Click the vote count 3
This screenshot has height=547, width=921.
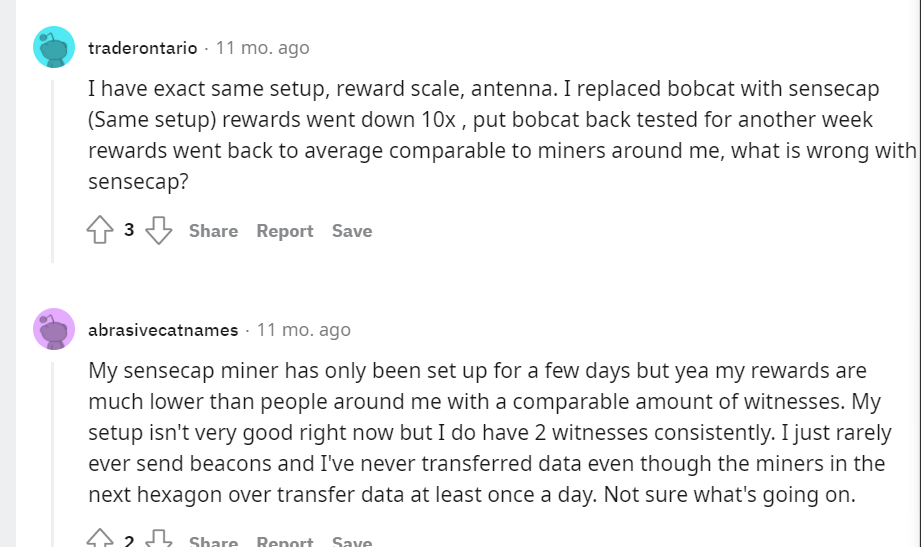pyautogui.click(x=129, y=230)
